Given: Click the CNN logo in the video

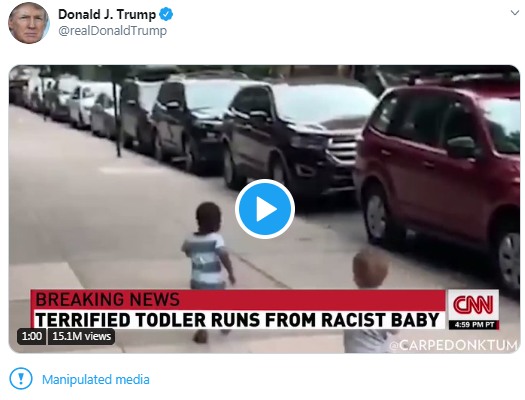Looking at the screenshot, I should click(473, 305).
